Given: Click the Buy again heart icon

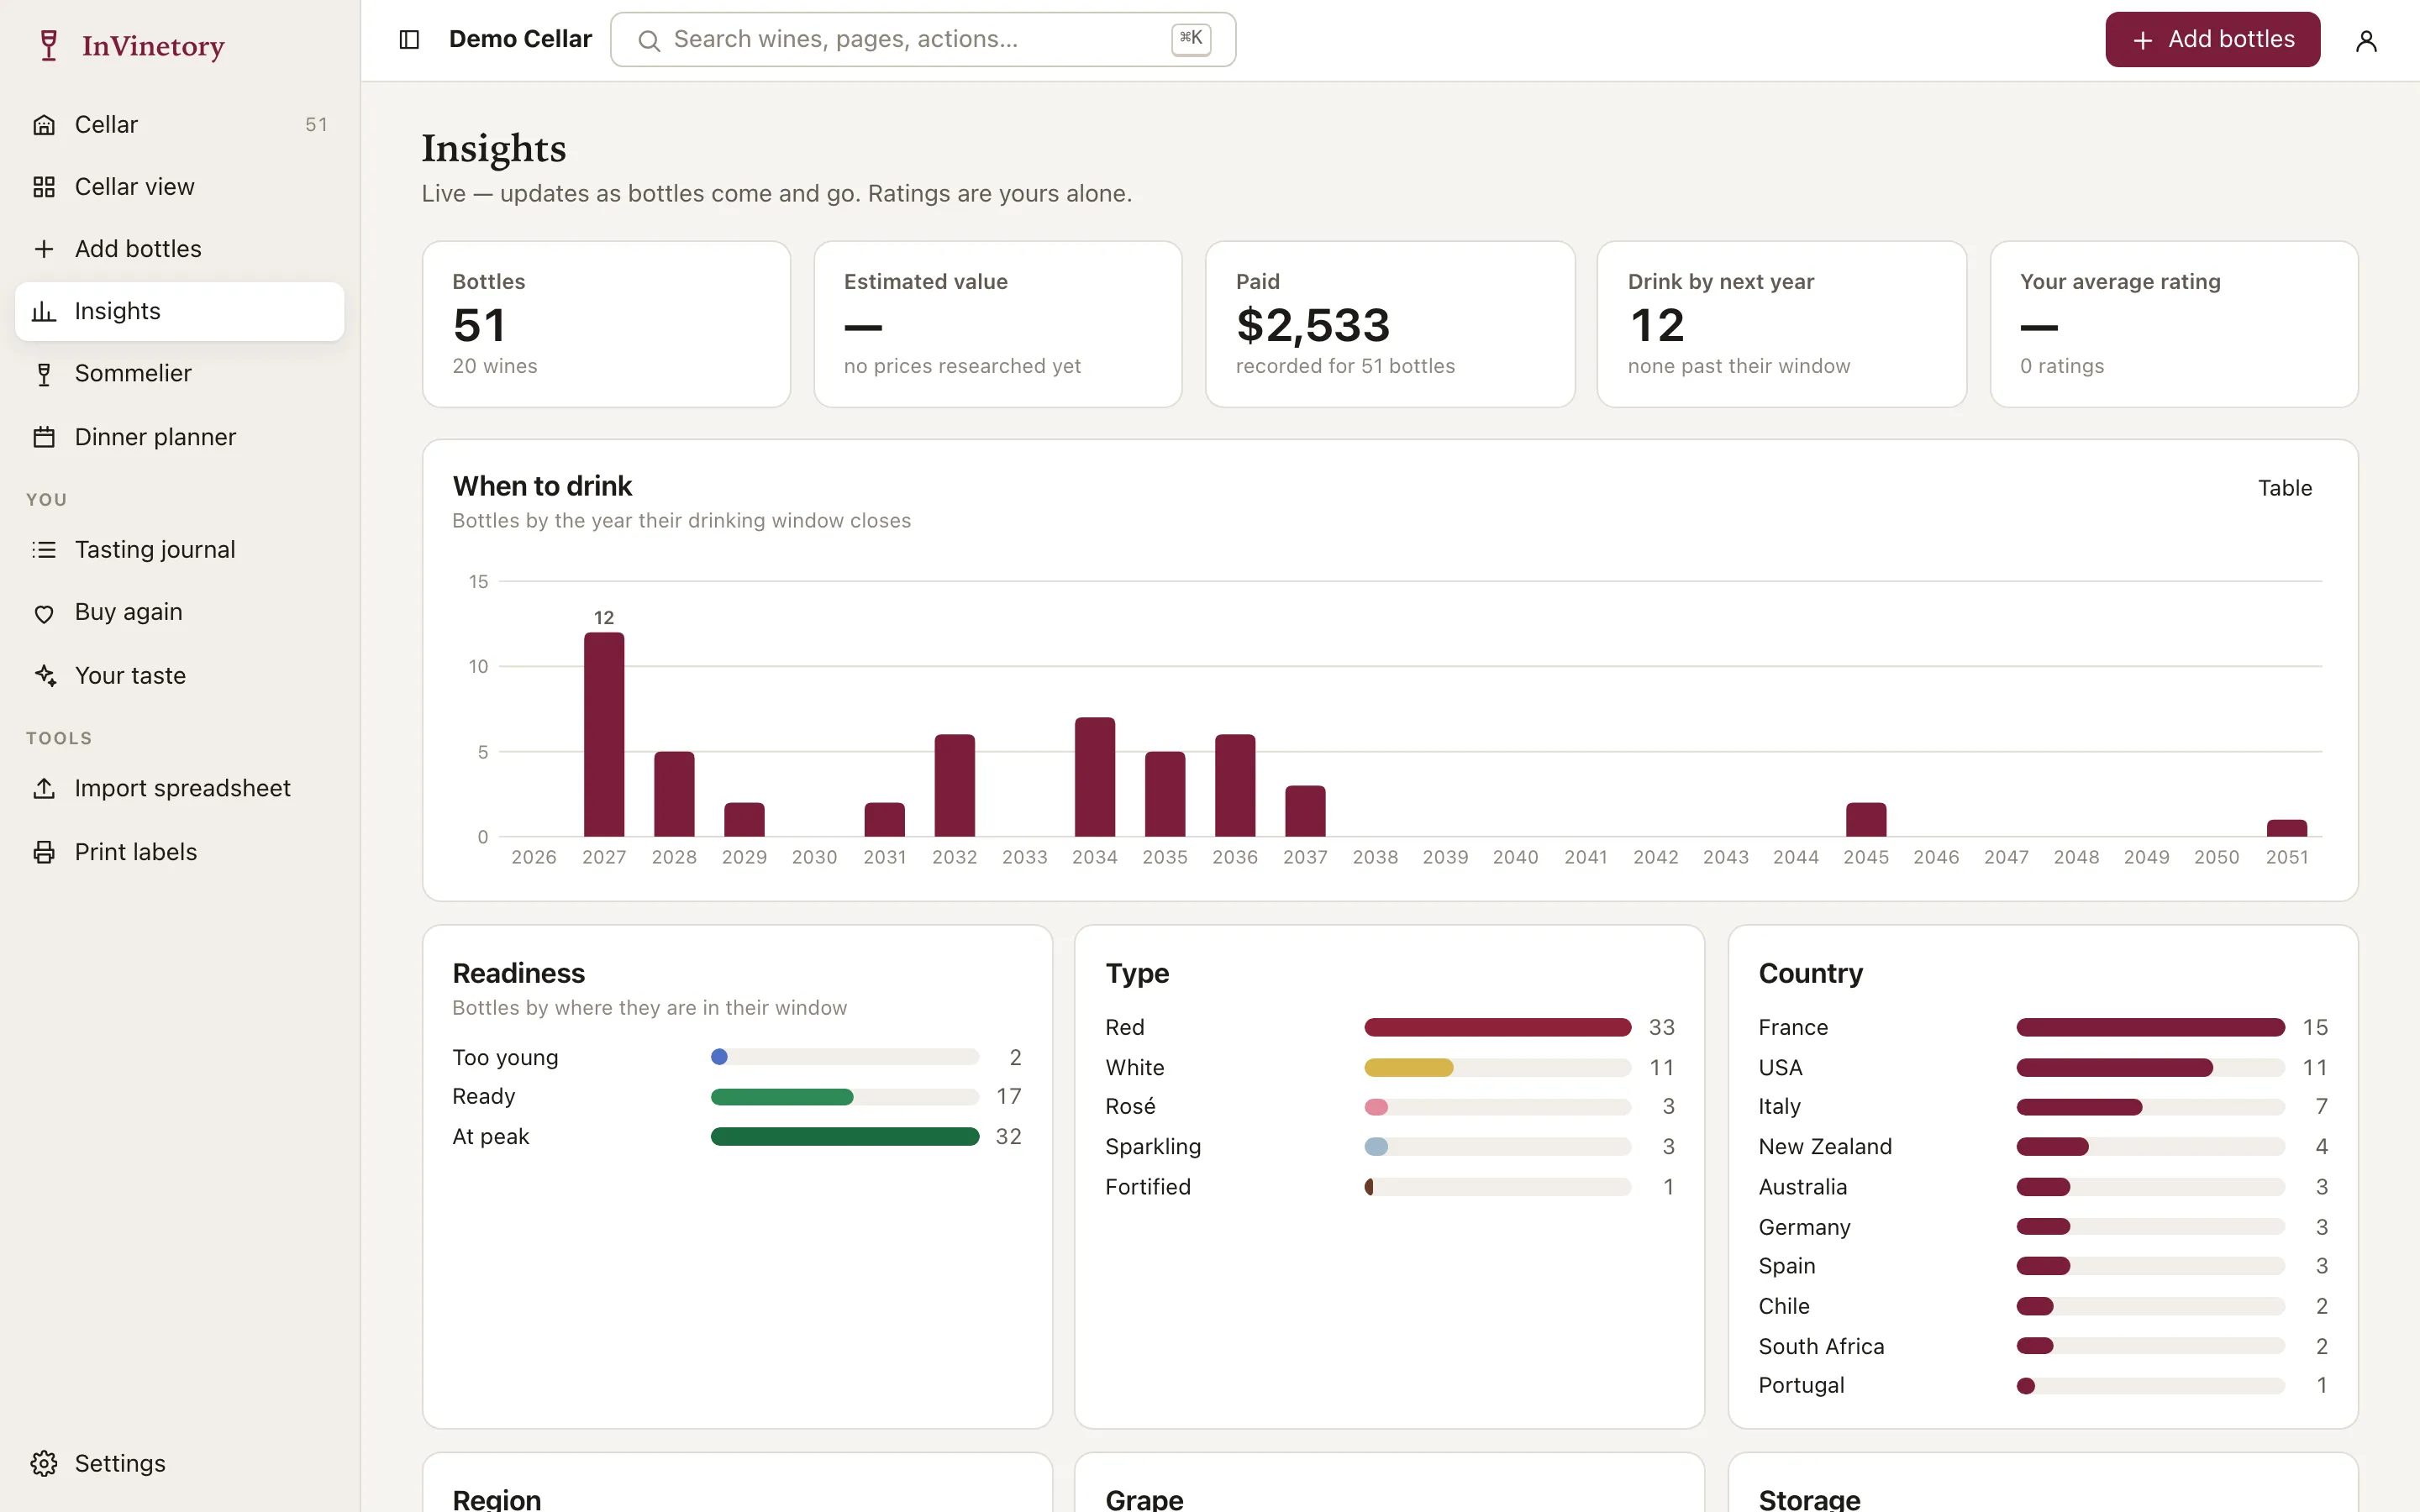Looking at the screenshot, I should click(x=44, y=613).
